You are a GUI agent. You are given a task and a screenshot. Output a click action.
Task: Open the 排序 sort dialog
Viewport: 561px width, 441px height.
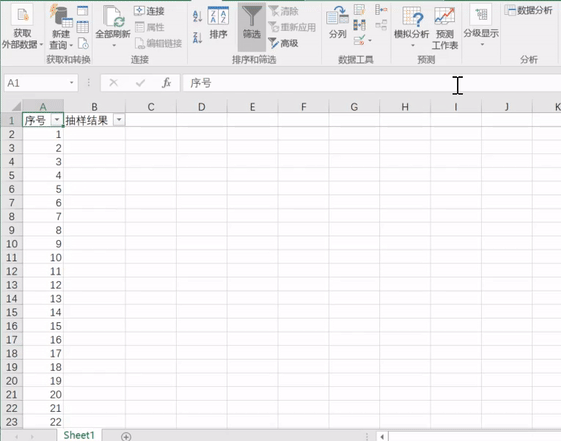coord(218,22)
